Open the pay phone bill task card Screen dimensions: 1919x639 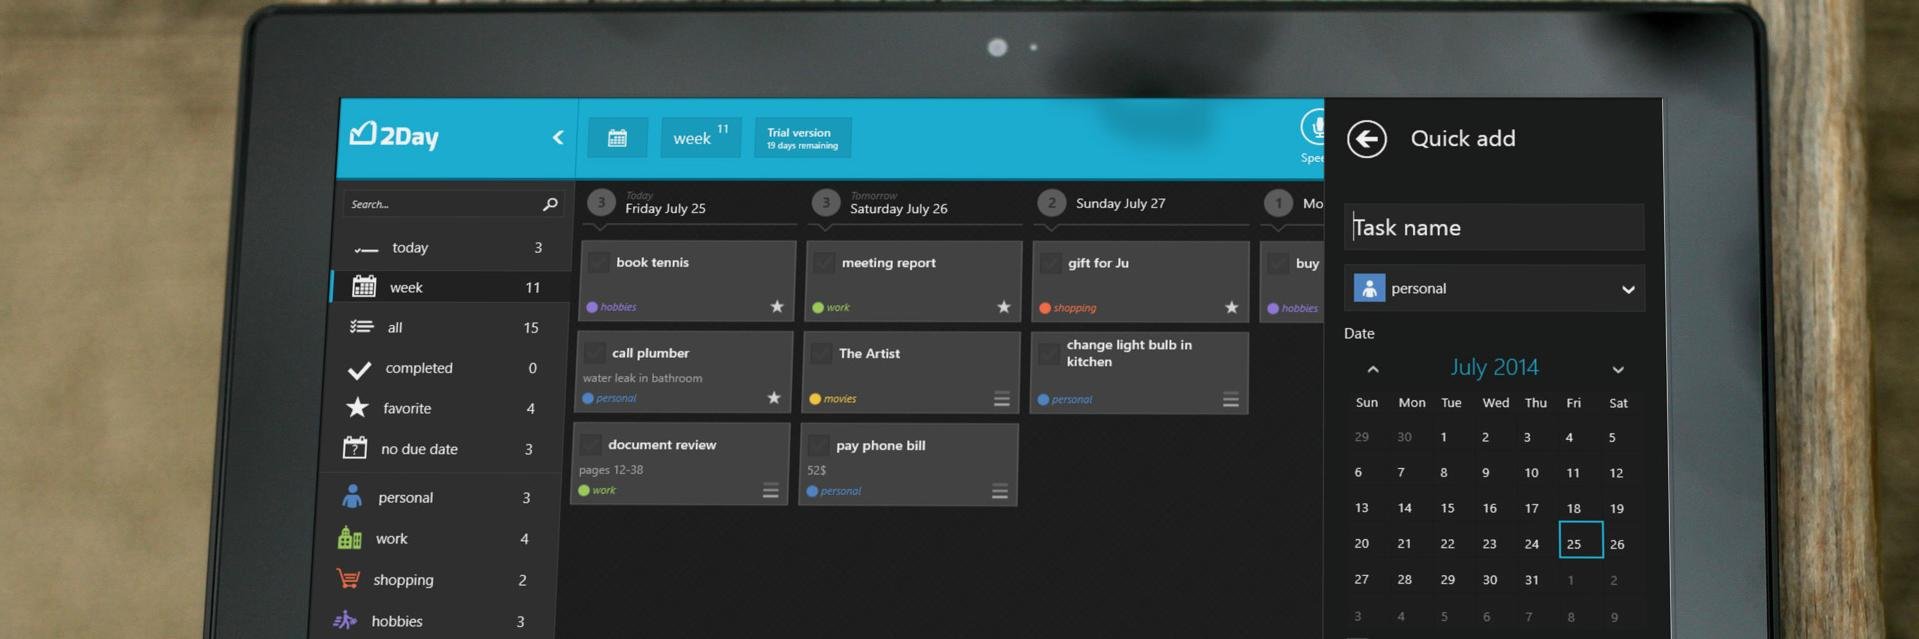908,464
